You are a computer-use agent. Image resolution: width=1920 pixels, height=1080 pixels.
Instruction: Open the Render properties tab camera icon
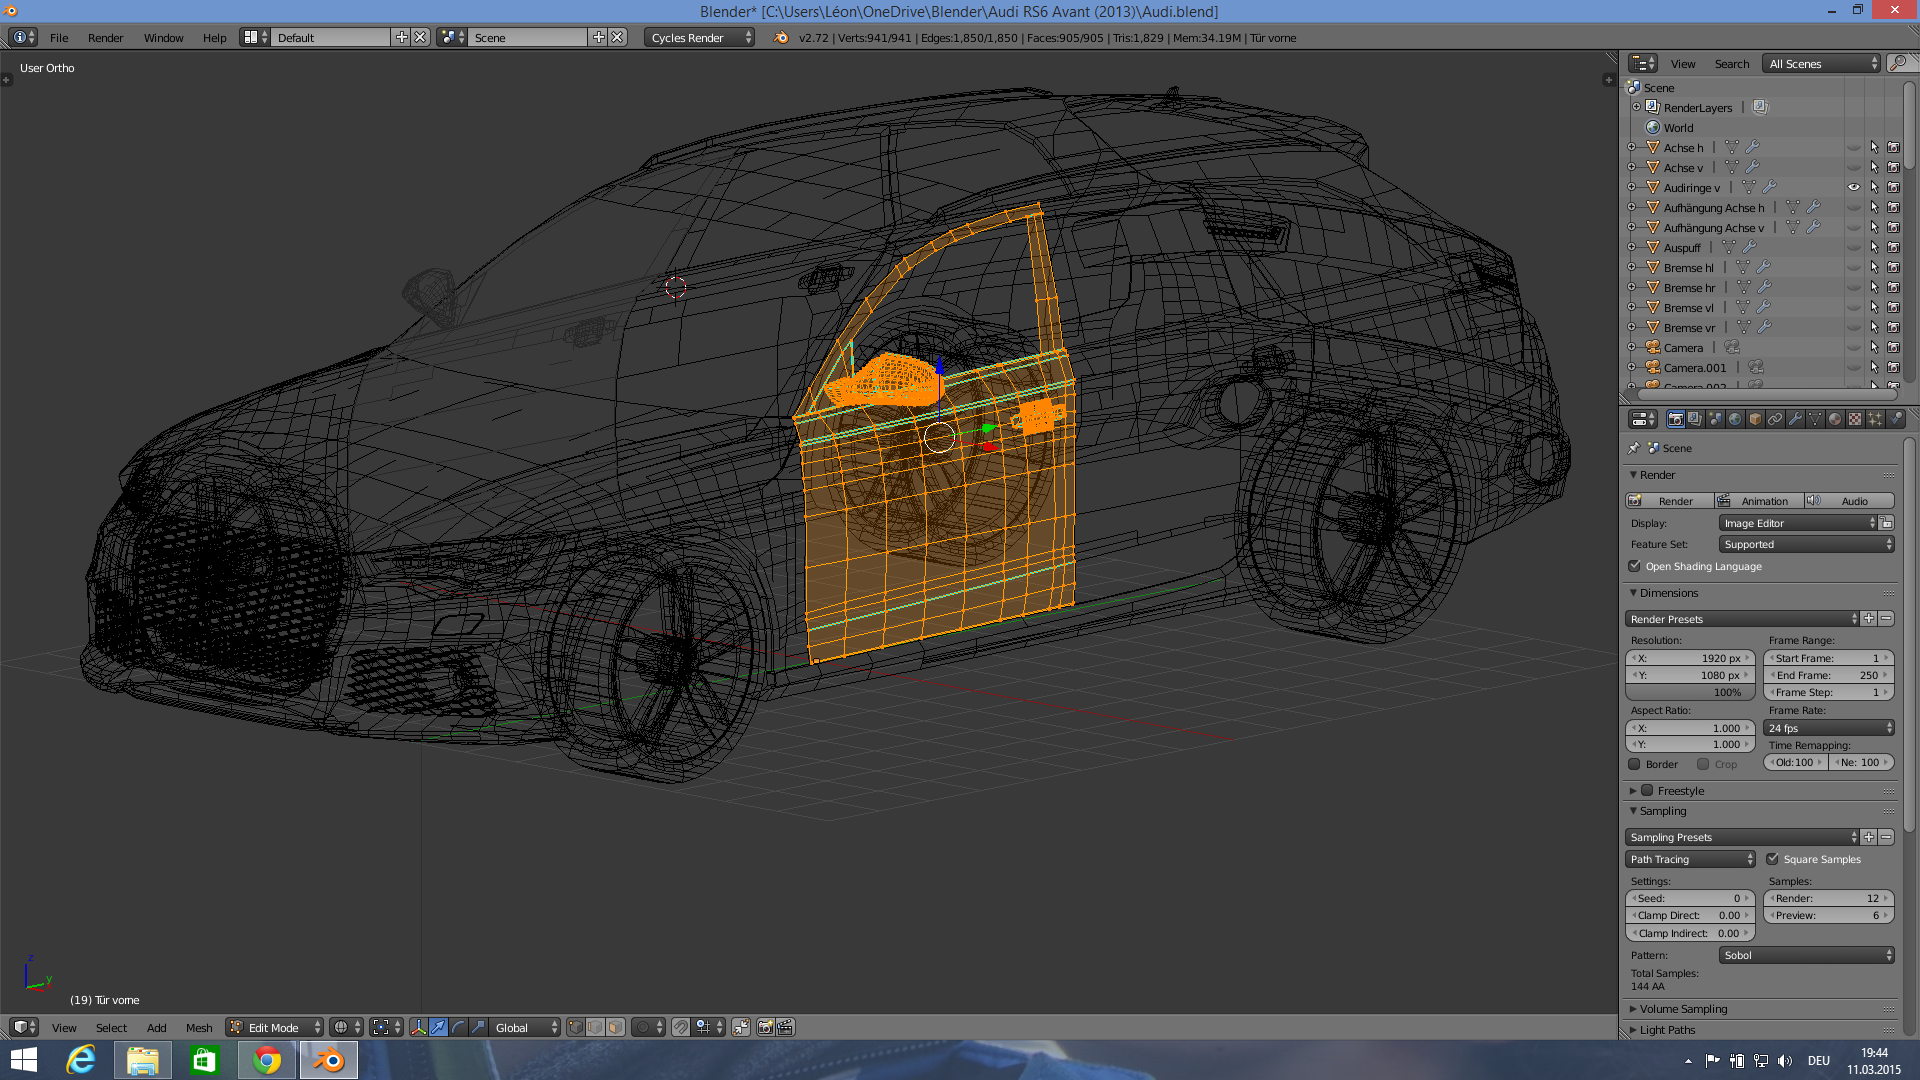1676,420
